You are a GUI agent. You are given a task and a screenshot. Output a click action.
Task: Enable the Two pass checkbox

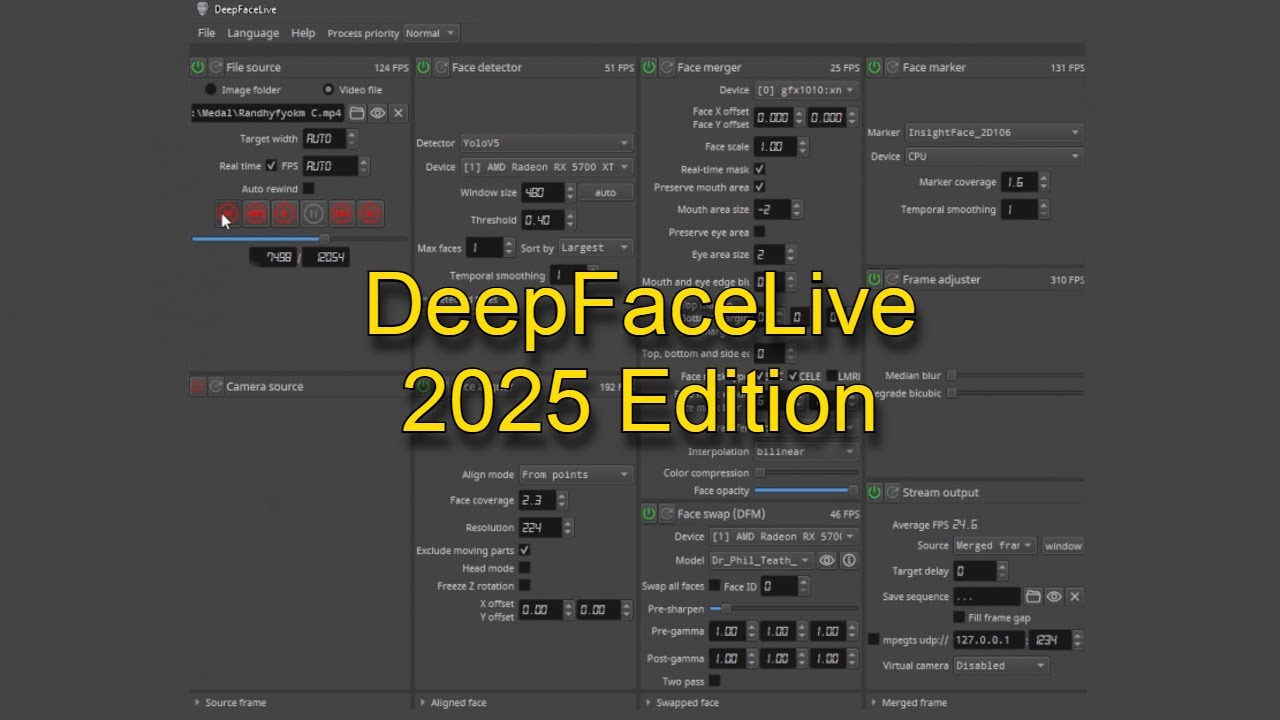click(714, 681)
